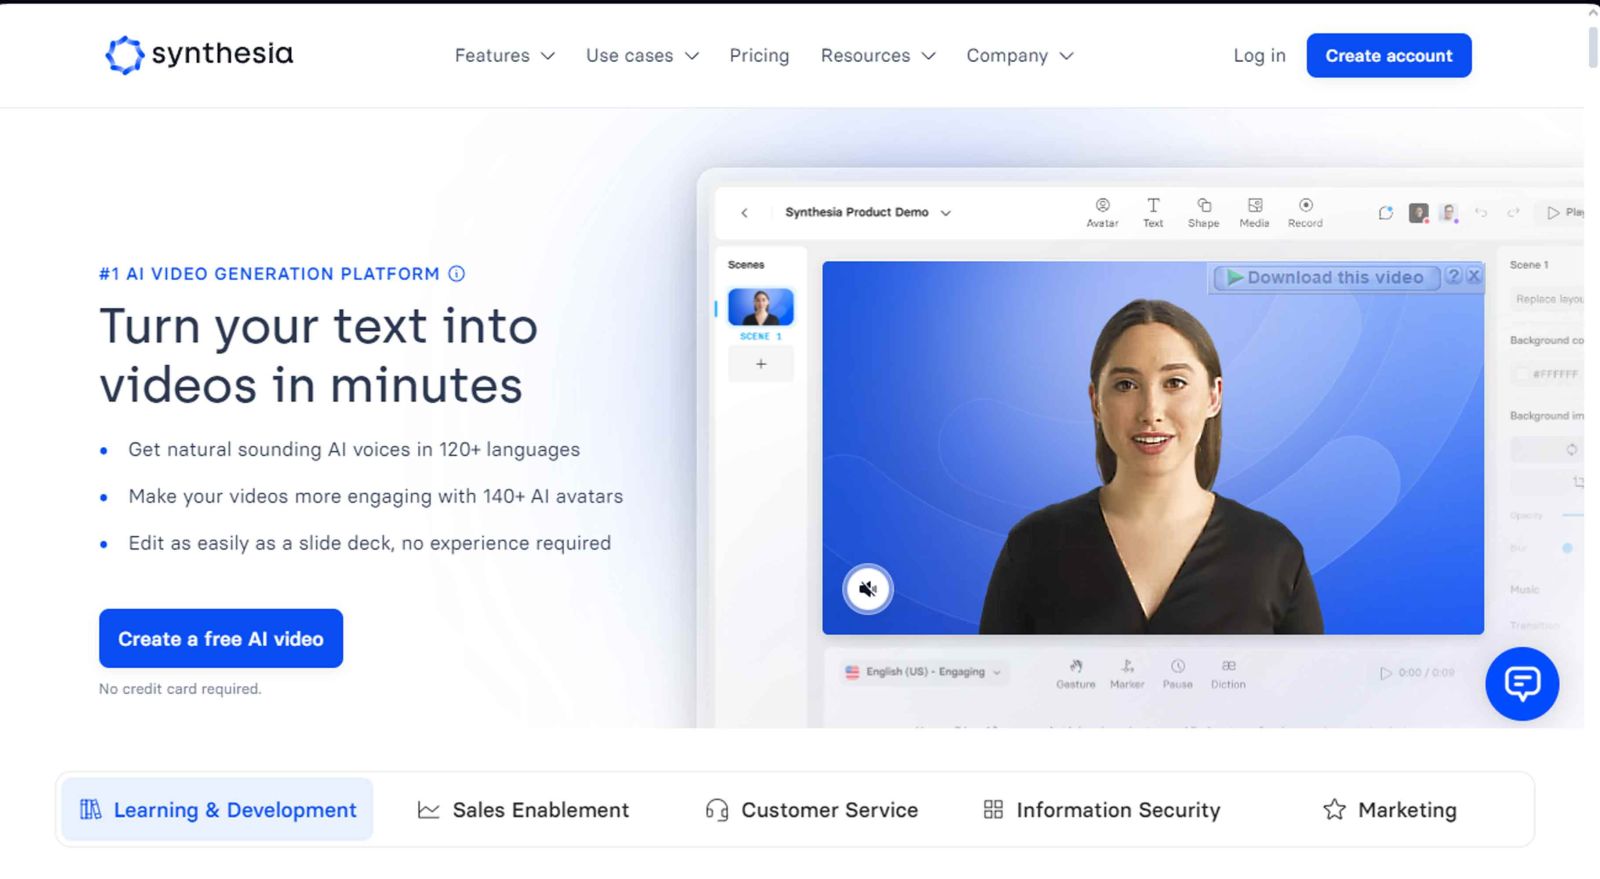Viewport: 1600px width, 879px height.
Task: Switch to the Sales Enablement tab
Action: click(x=523, y=810)
